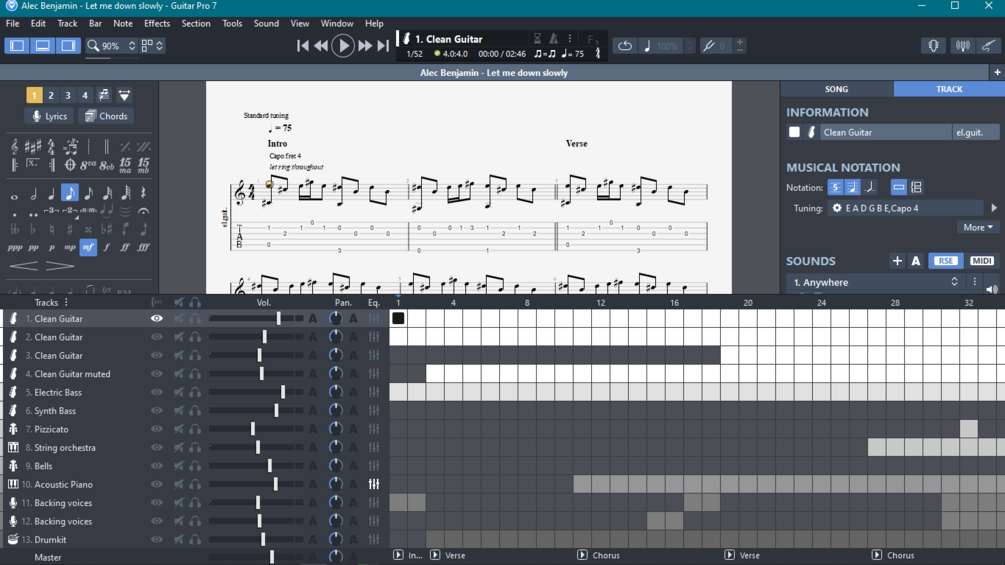Apply the sharp accidental

click(69, 229)
